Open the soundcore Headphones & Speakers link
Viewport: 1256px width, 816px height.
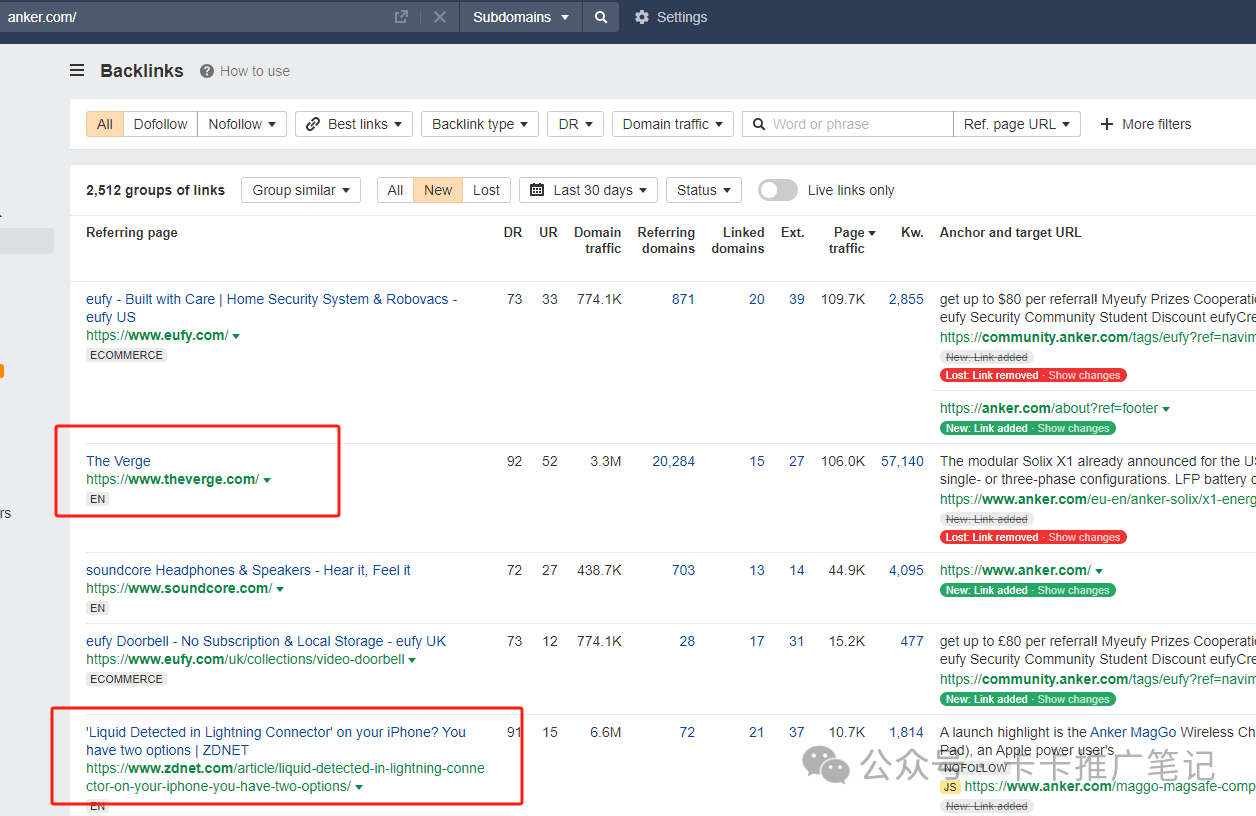point(248,570)
